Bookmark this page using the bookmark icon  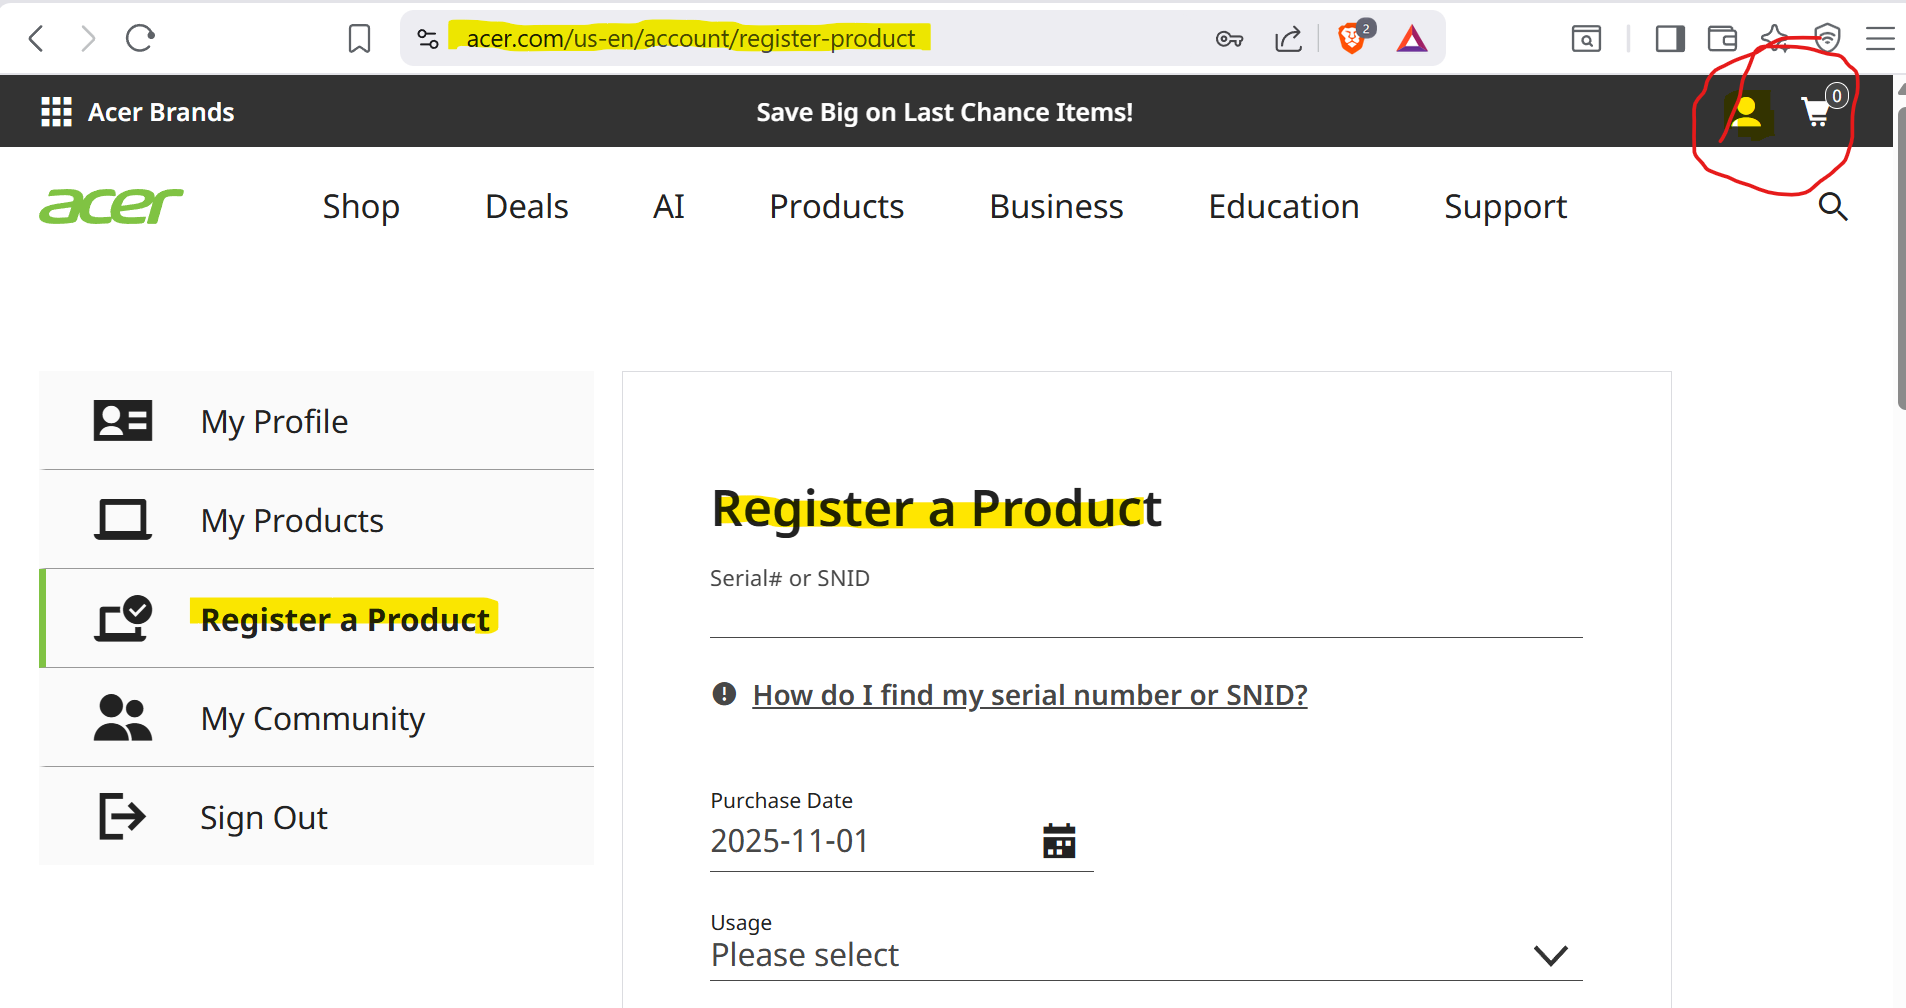[x=359, y=39]
